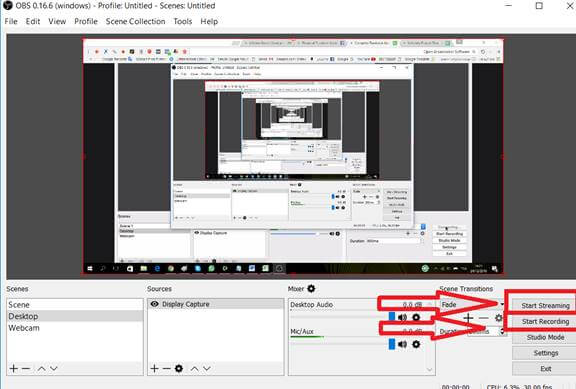Click Mic/Aux volume slider handle
The width and height of the screenshot is (576, 389).
[x=392, y=344]
